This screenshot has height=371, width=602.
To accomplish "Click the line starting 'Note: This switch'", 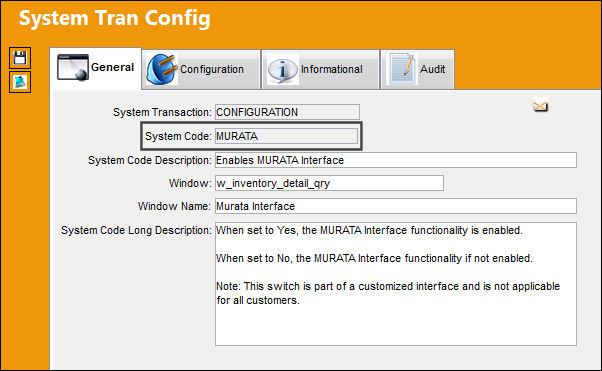I will 388,286.
